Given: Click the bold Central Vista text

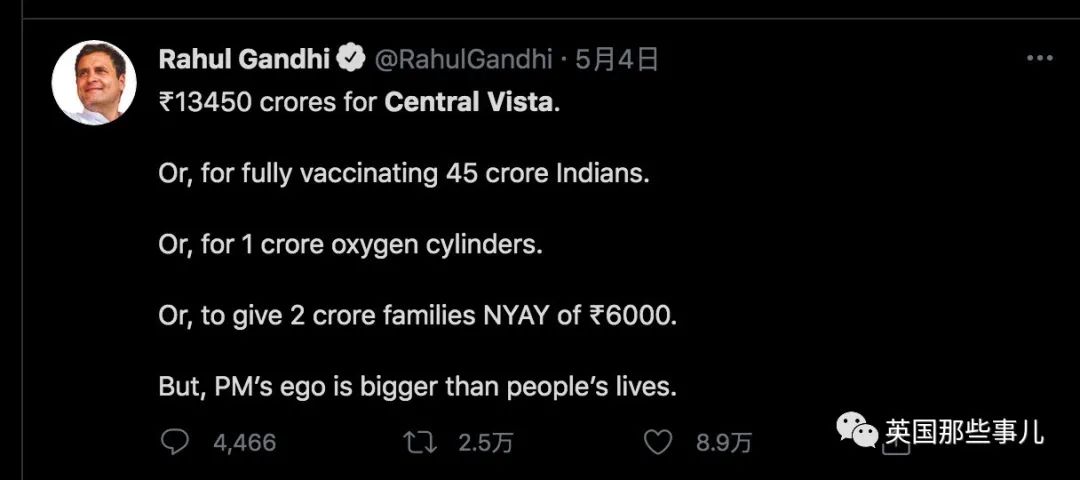Looking at the screenshot, I should [469, 103].
